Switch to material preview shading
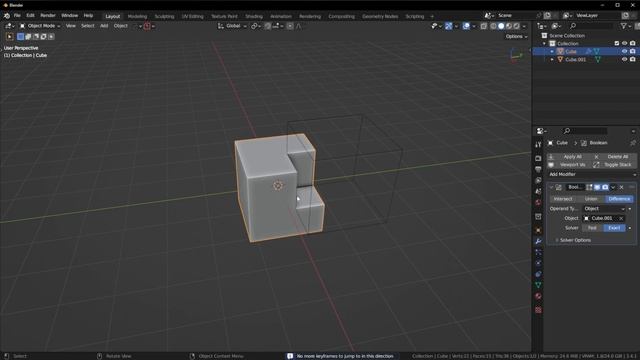 click(x=509, y=26)
